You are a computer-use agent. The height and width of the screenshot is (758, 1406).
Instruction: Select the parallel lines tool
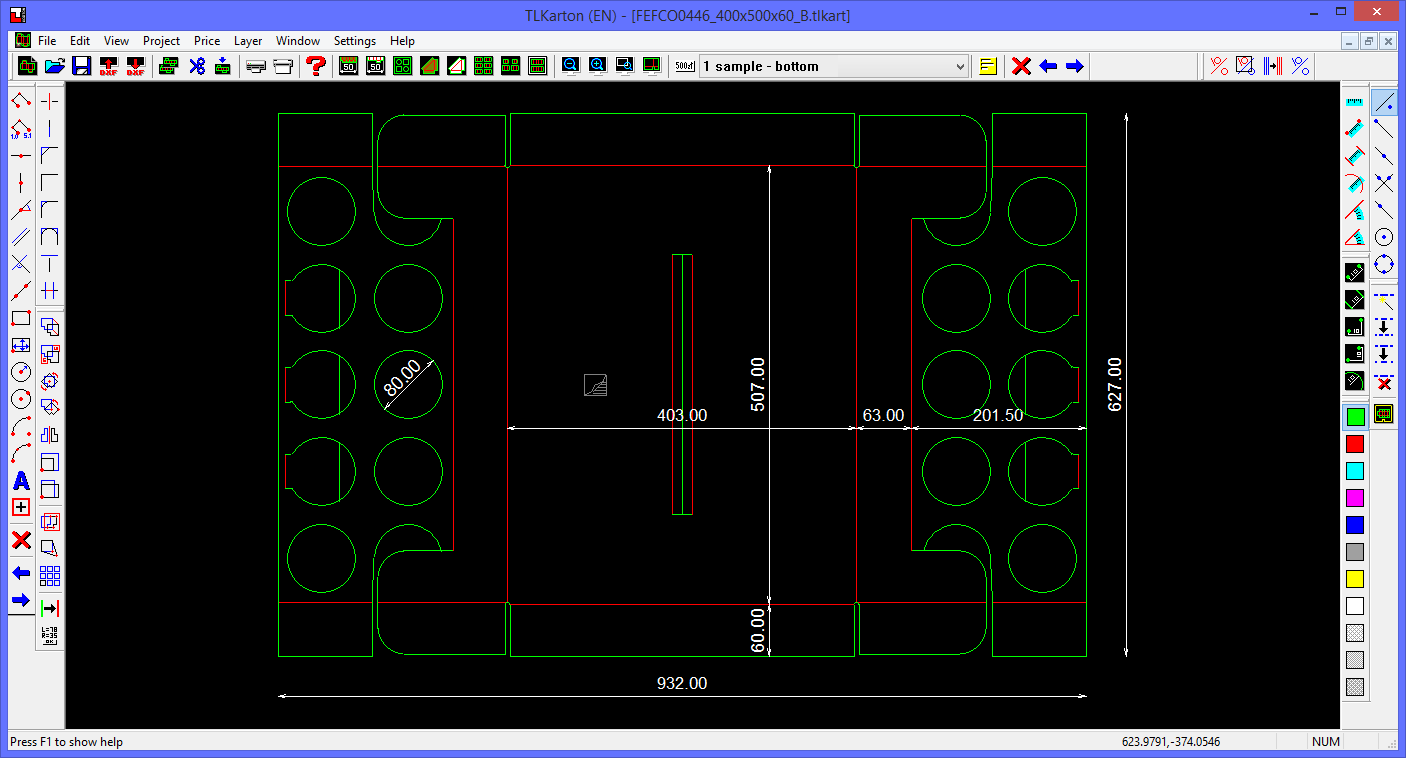[x=21, y=237]
